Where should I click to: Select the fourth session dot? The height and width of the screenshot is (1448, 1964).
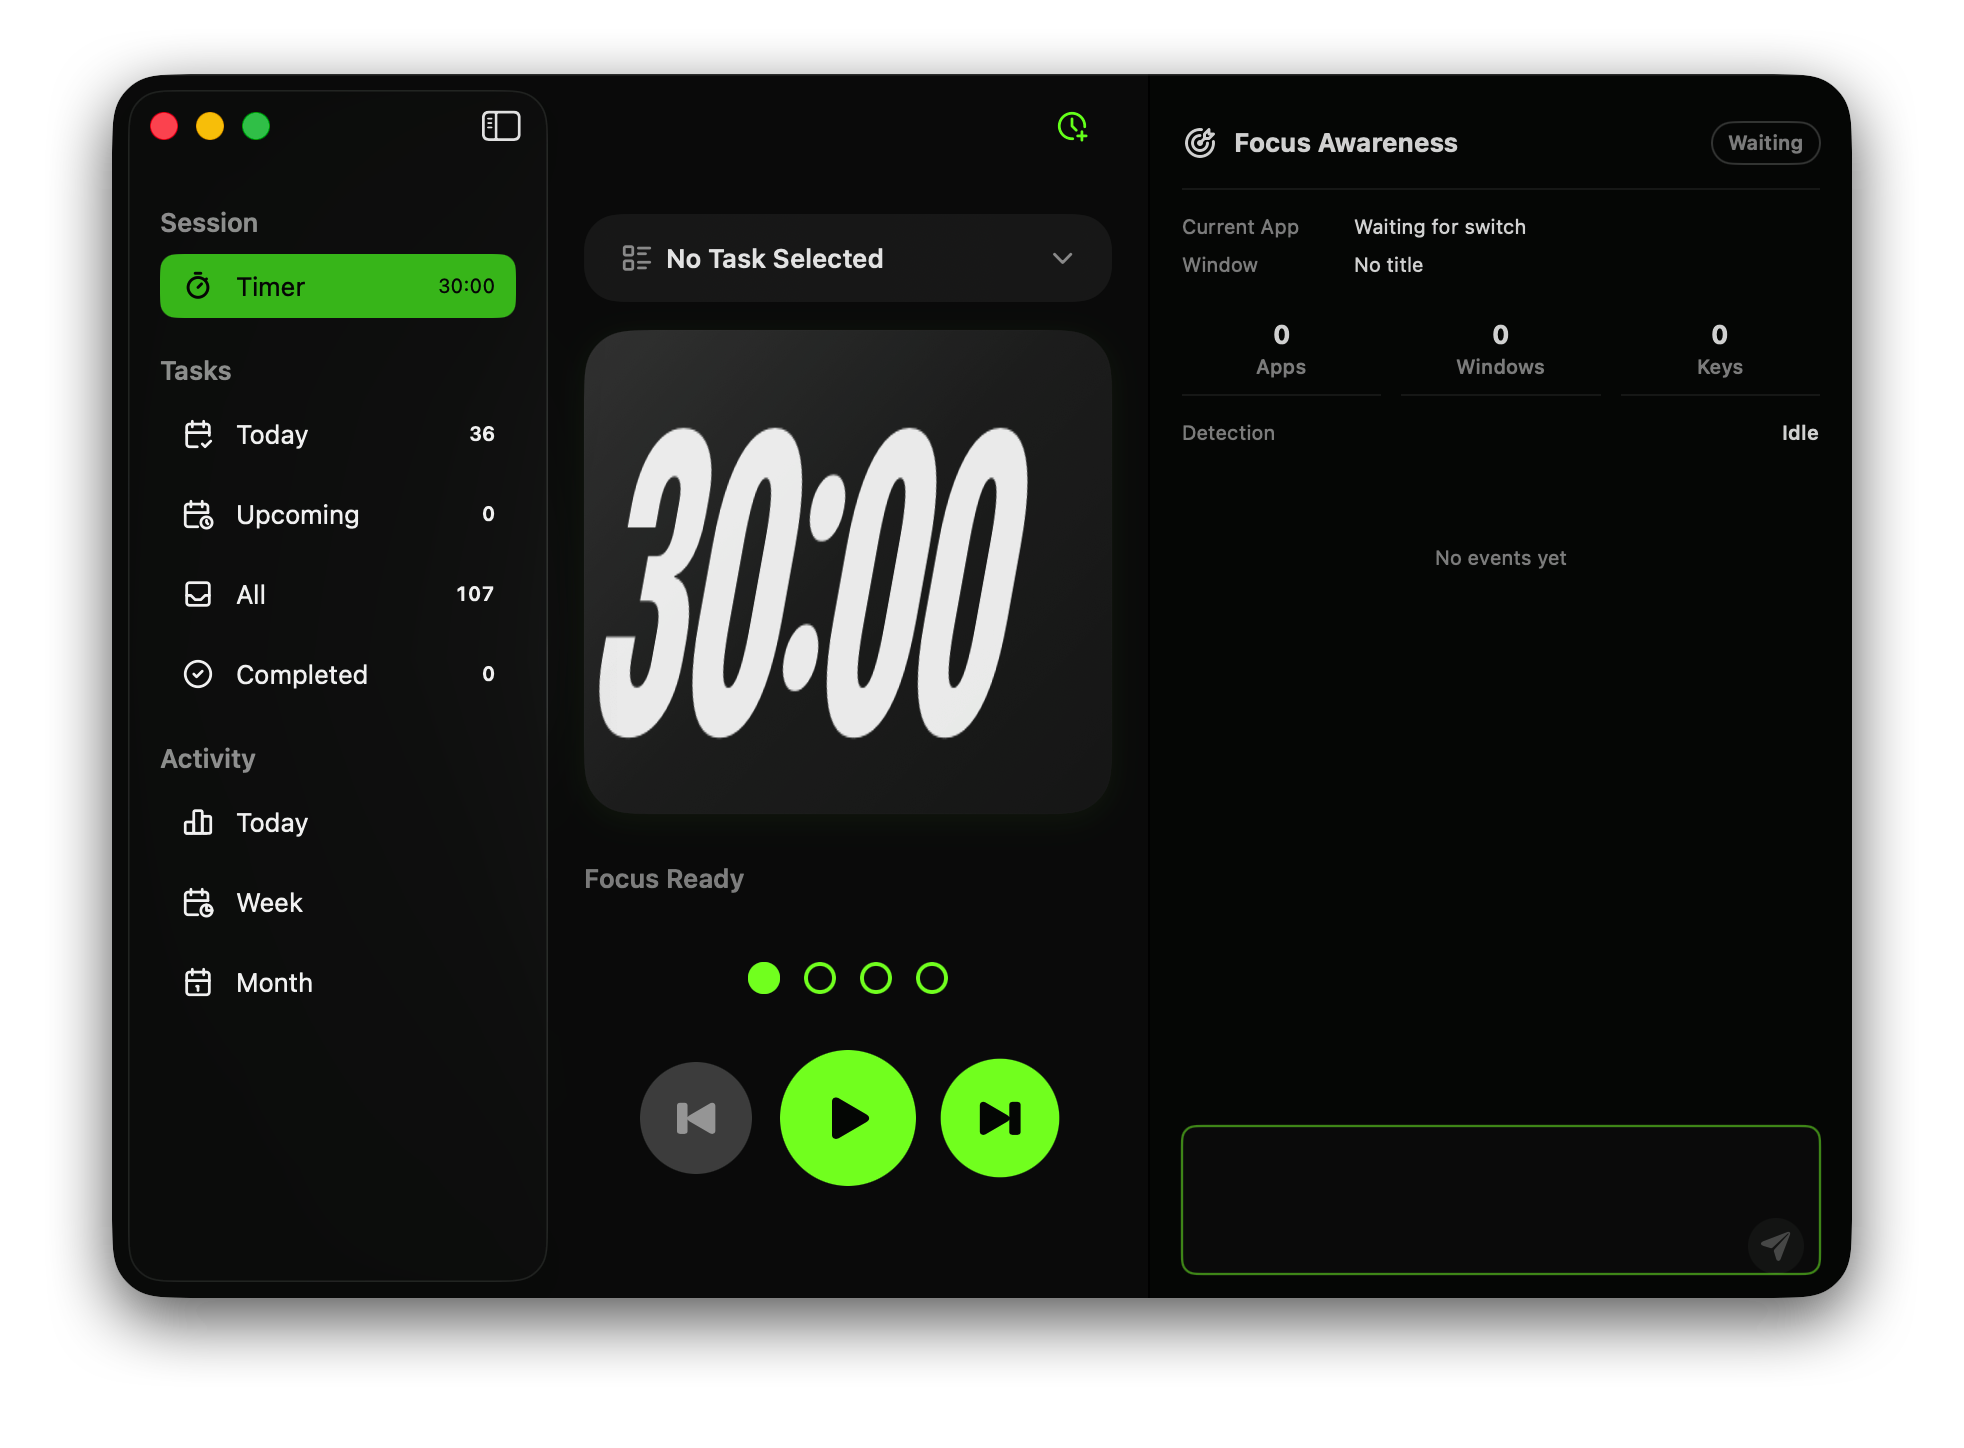[932, 978]
